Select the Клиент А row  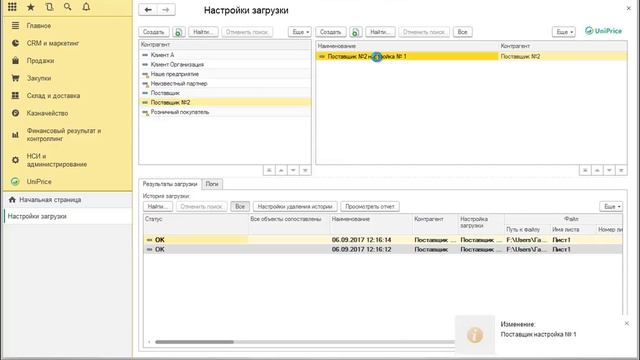tap(225, 55)
